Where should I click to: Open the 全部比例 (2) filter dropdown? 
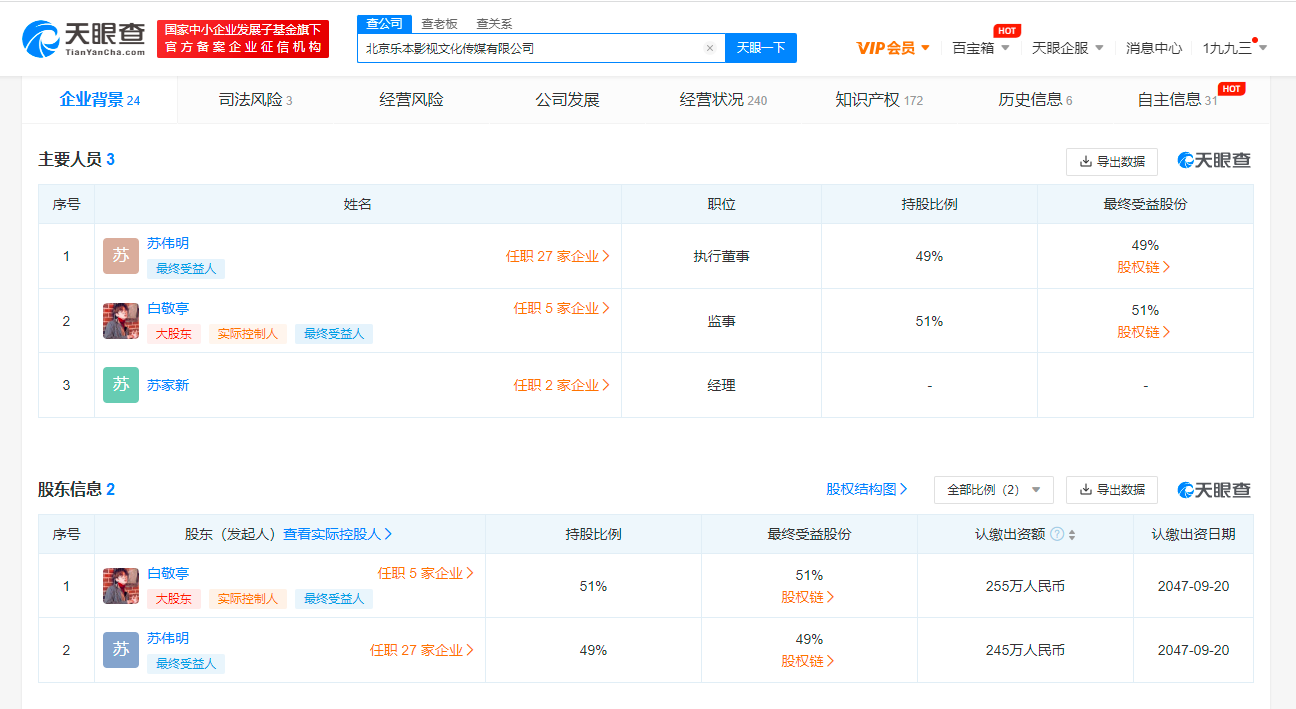[x=993, y=490]
